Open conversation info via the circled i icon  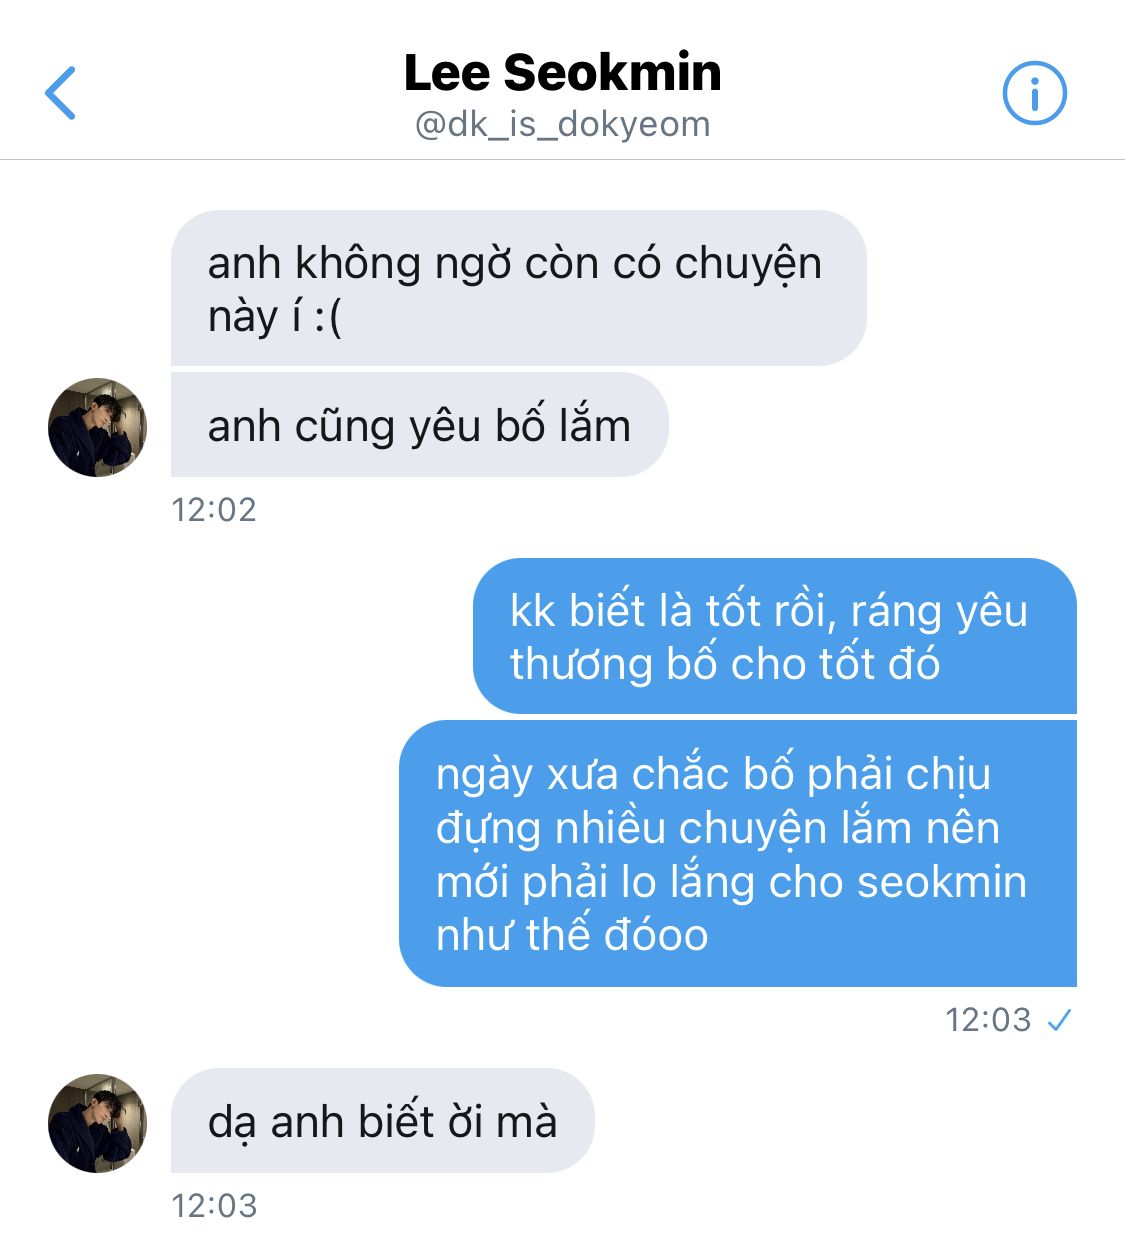[1035, 93]
